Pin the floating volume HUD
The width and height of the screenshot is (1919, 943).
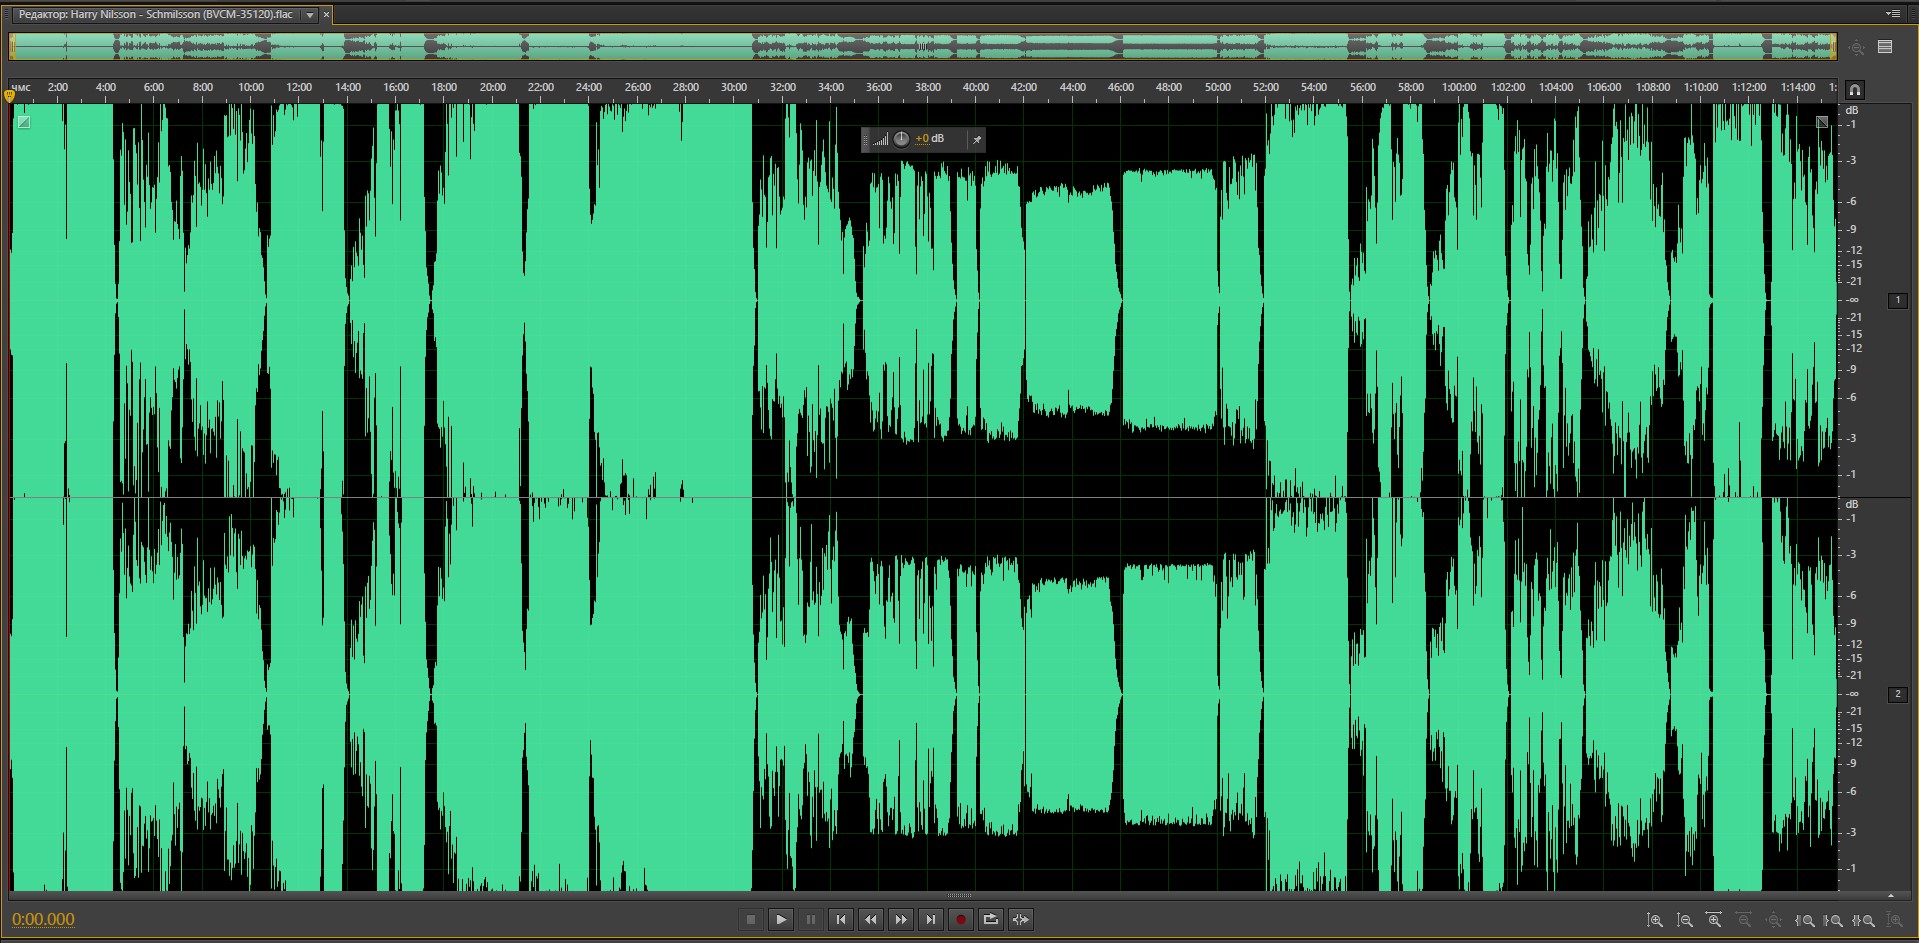[976, 140]
